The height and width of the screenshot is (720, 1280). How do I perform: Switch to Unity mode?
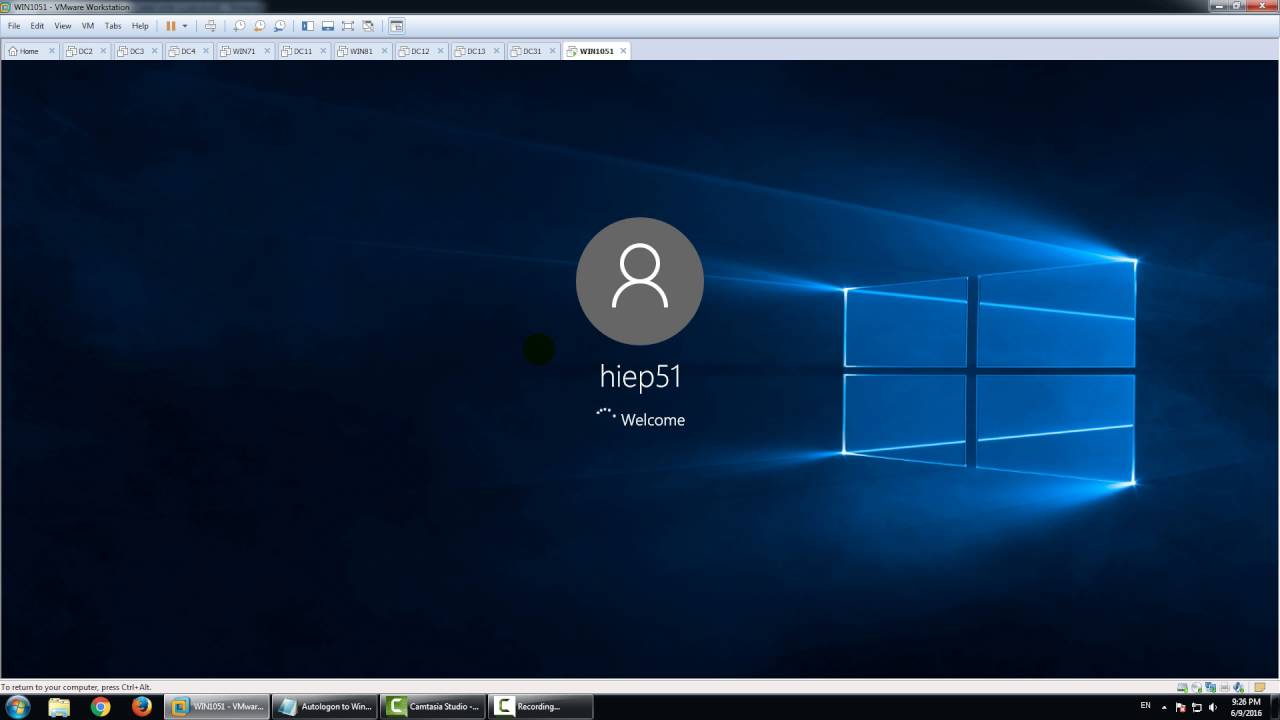[368, 26]
